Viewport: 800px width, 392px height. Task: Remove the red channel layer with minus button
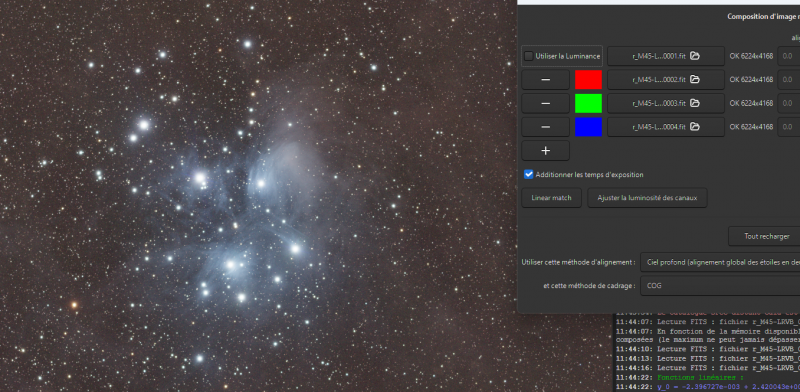(x=545, y=80)
